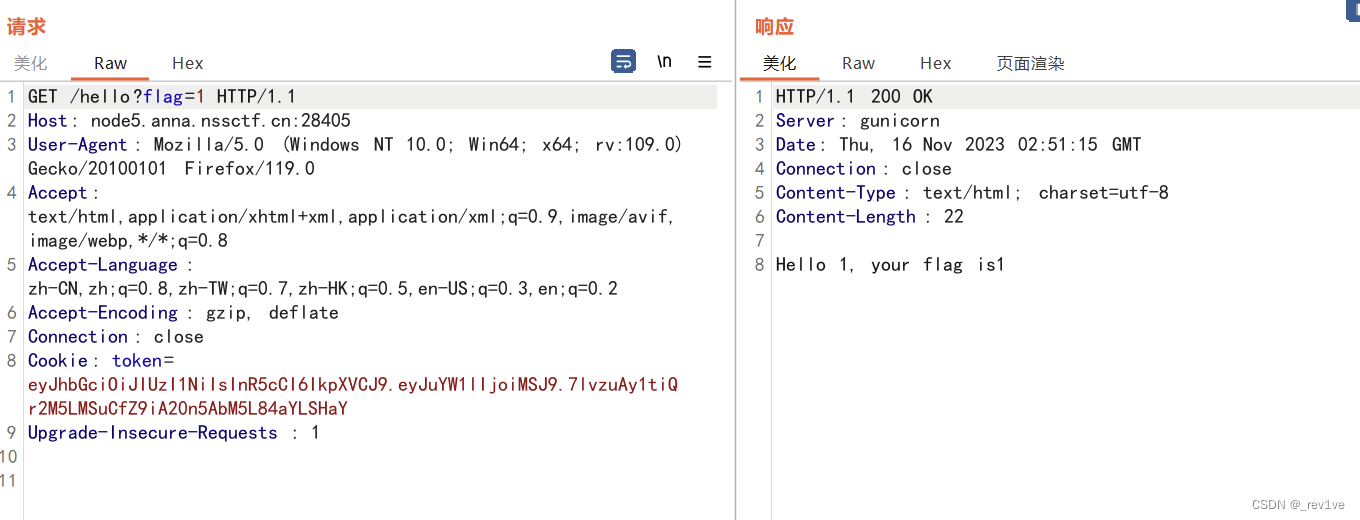Screen dimensions: 1360x520
Task: Open the request Hex tab
Action: [x=187, y=63]
